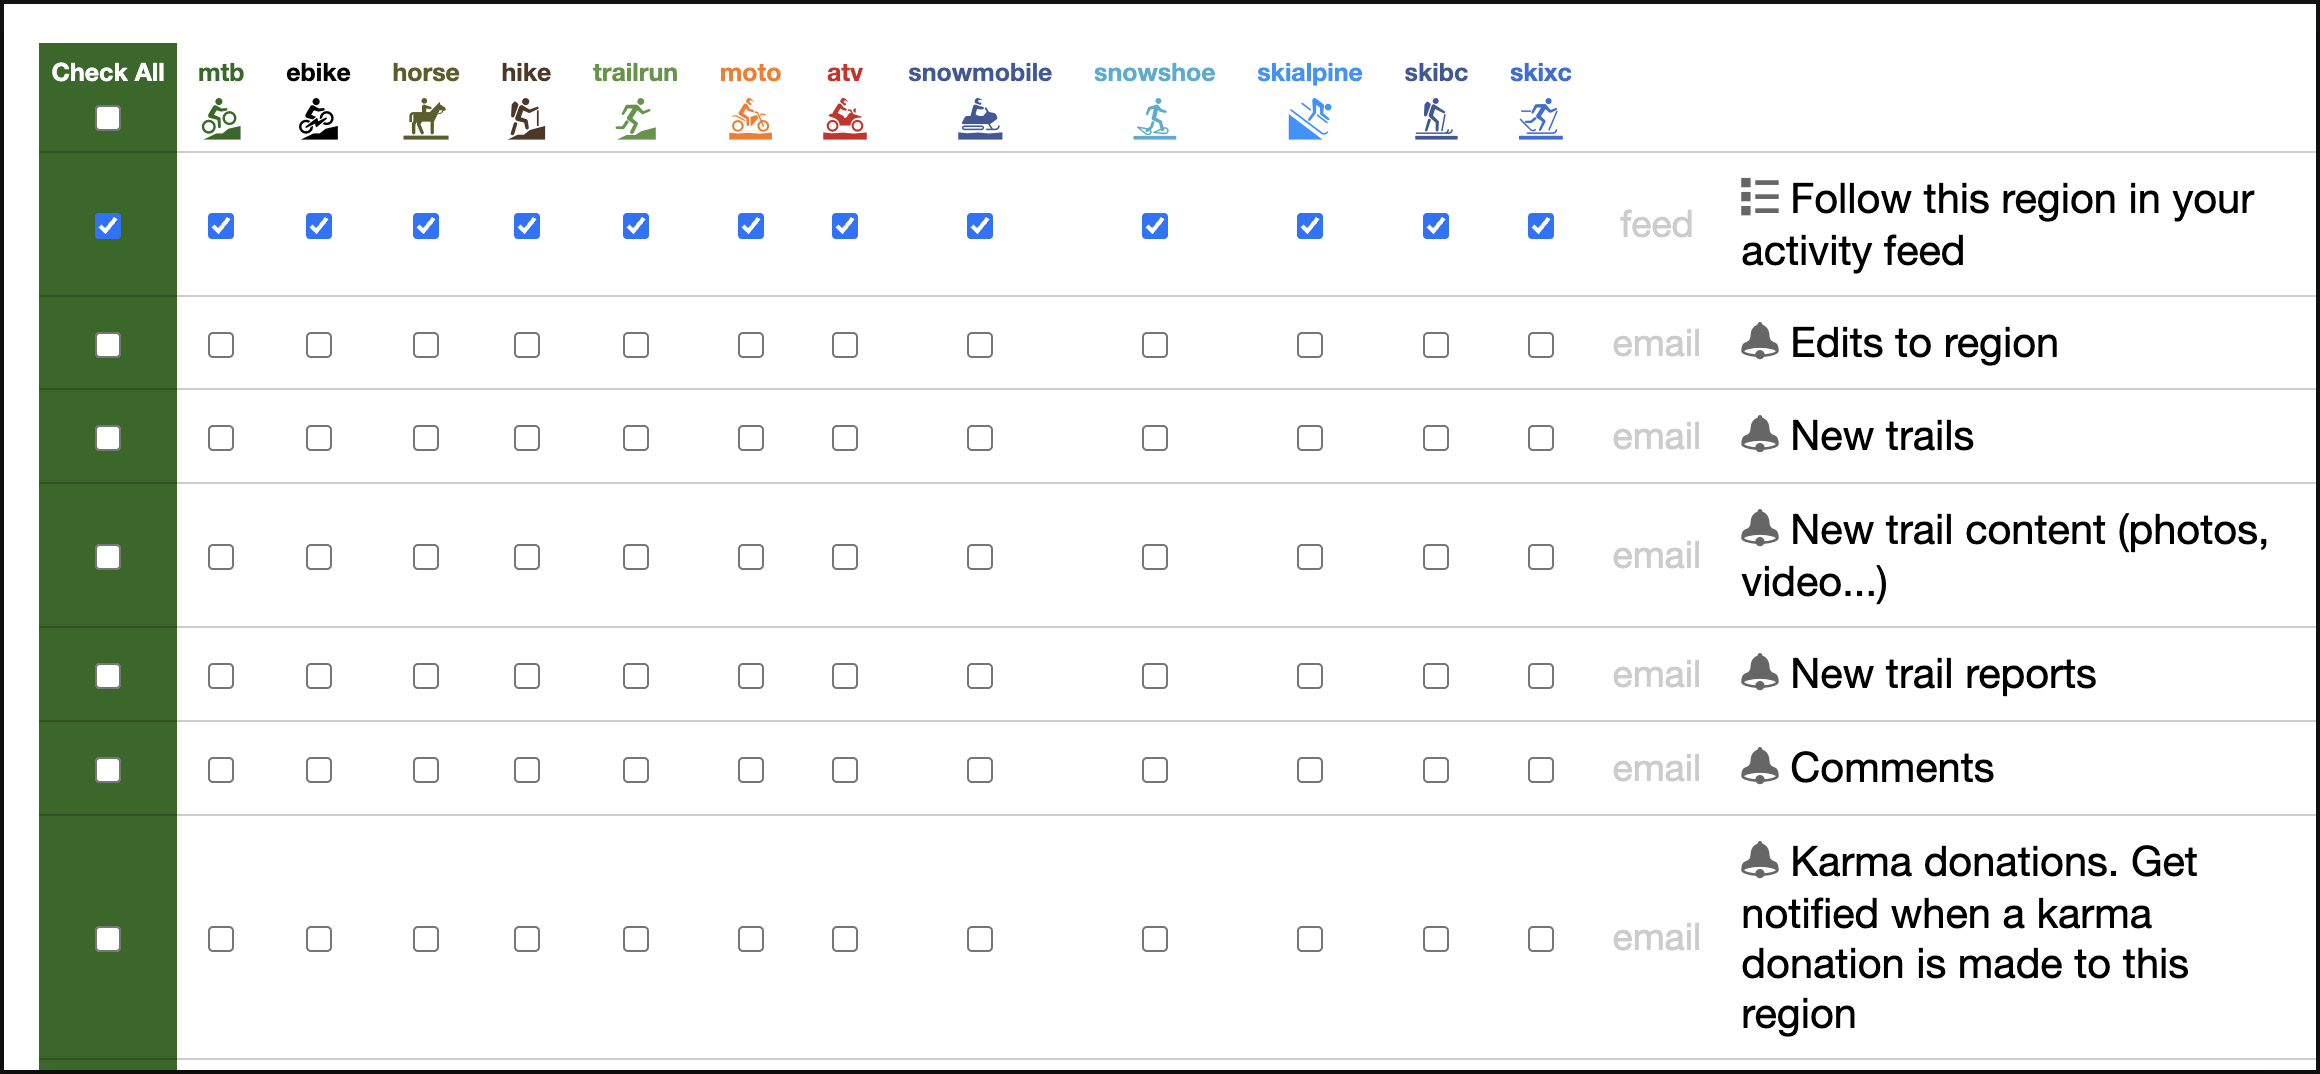Enable ebike email for Karma donations

[319, 939]
